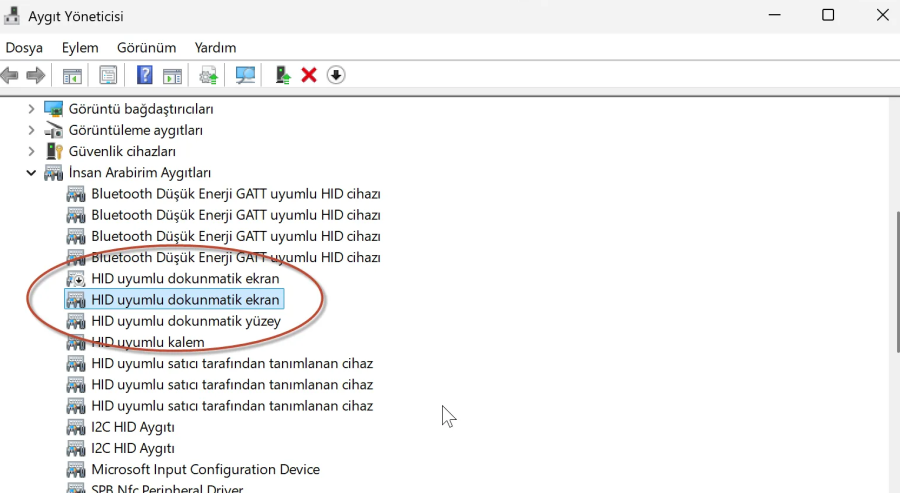The image size is (900, 493).
Task: Click Show/Hide Console Tree toolbar icon
Action: [72, 75]
